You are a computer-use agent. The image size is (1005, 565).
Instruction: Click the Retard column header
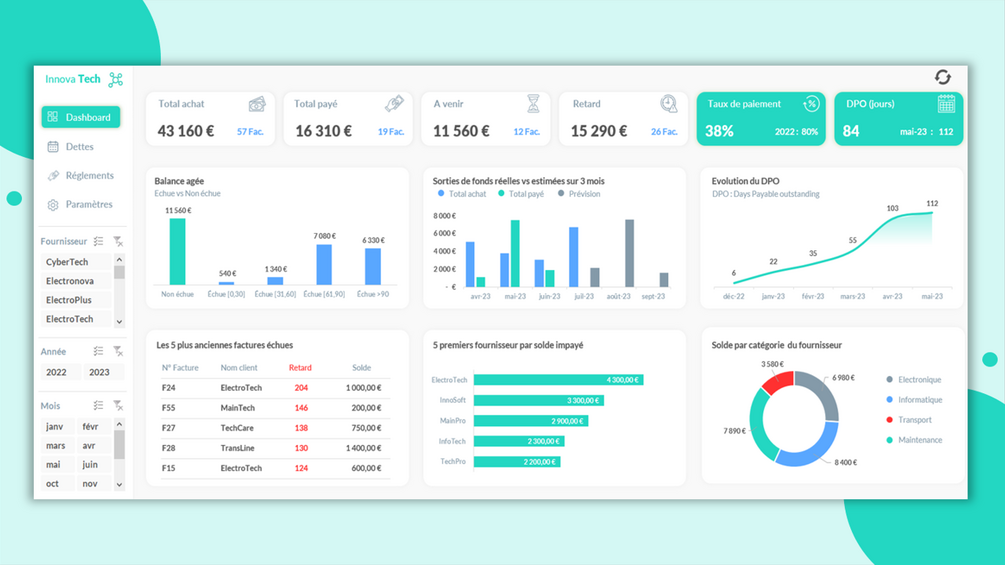pos(300,368)
